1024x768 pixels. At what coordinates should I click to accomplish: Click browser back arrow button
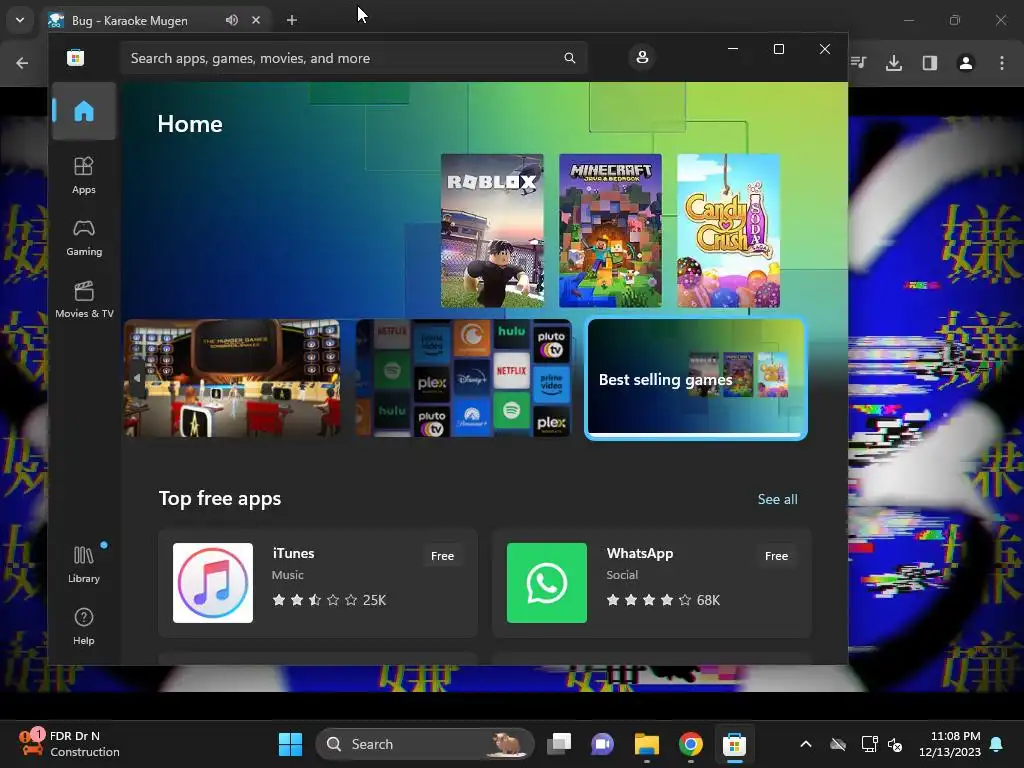coord(22,63)
